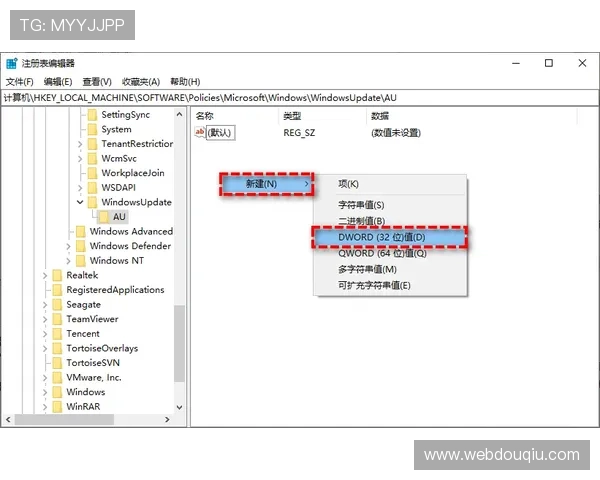
Task: Expand the TenantRestrictions key
Action: (80, 144)
